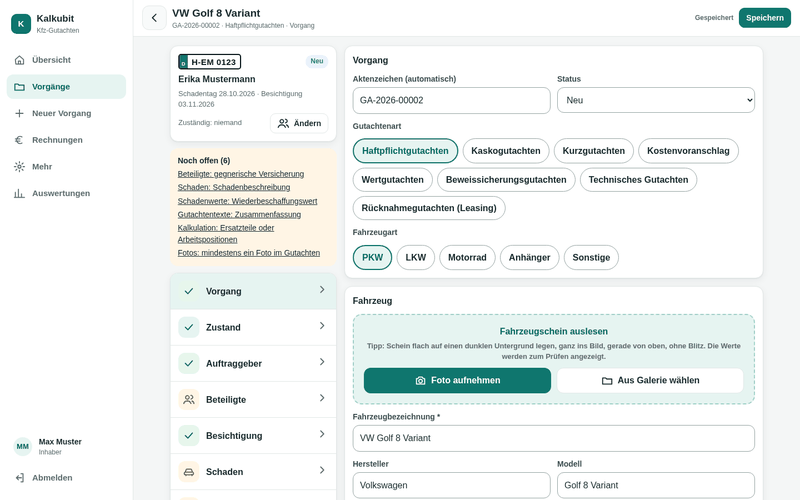Click the Speichern button
Screen dimensions: 800x500
coord(764,18)
